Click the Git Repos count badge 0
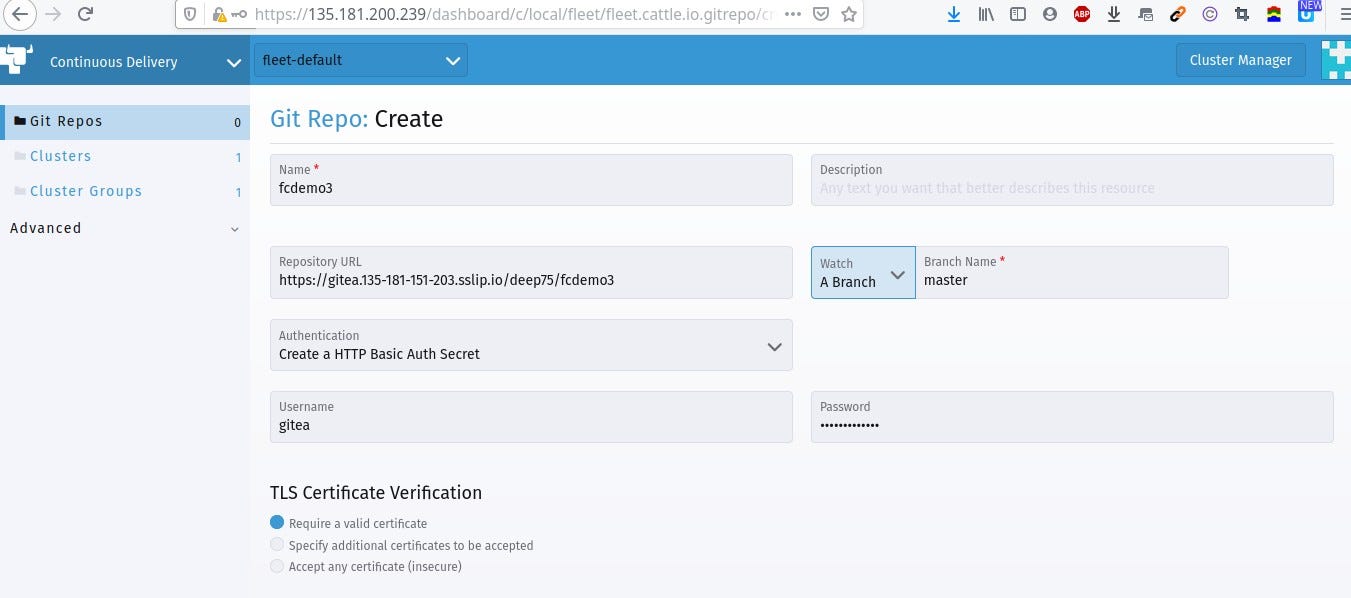 [x=237, y=123]
